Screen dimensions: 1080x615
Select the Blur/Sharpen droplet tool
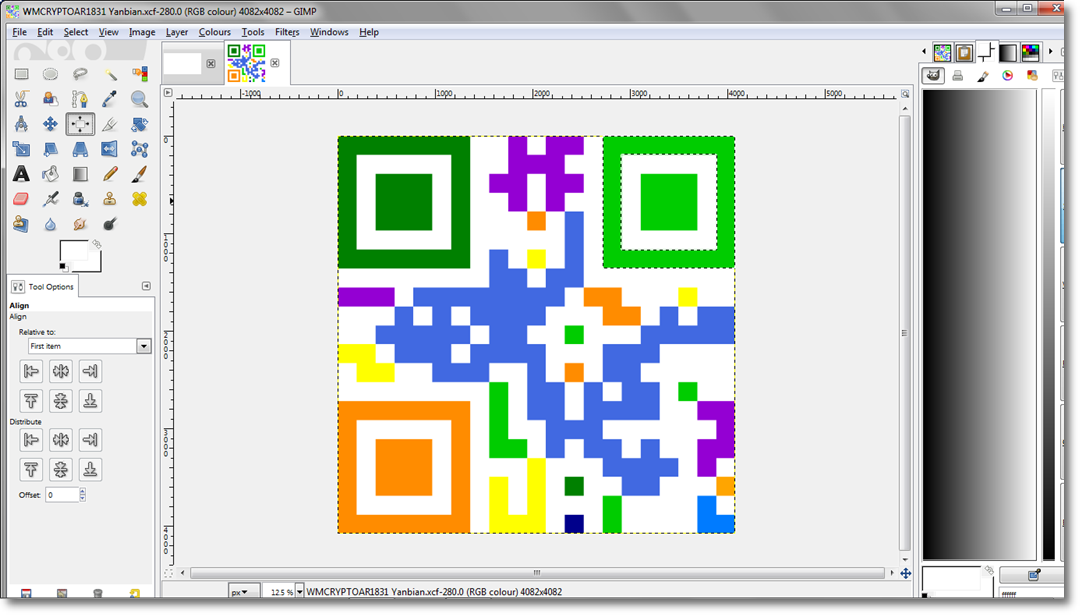[50, 224]
